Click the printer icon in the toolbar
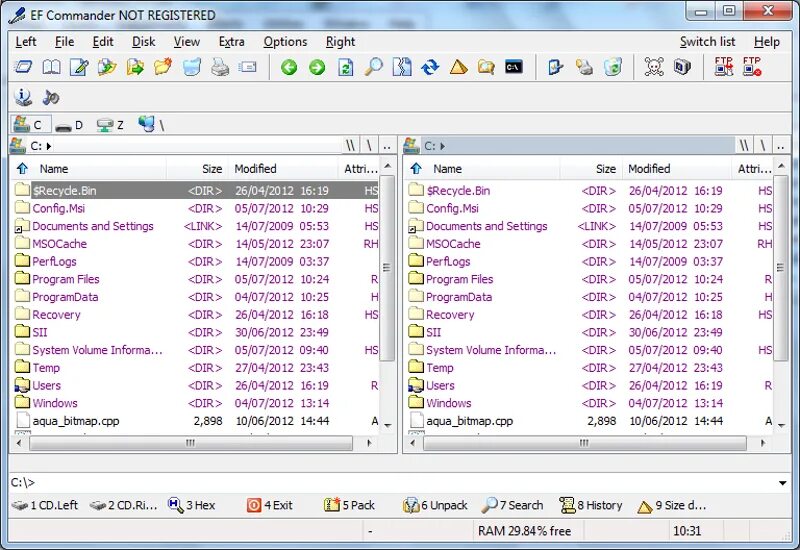The image size is (800, 550). [x=220, y=67]
